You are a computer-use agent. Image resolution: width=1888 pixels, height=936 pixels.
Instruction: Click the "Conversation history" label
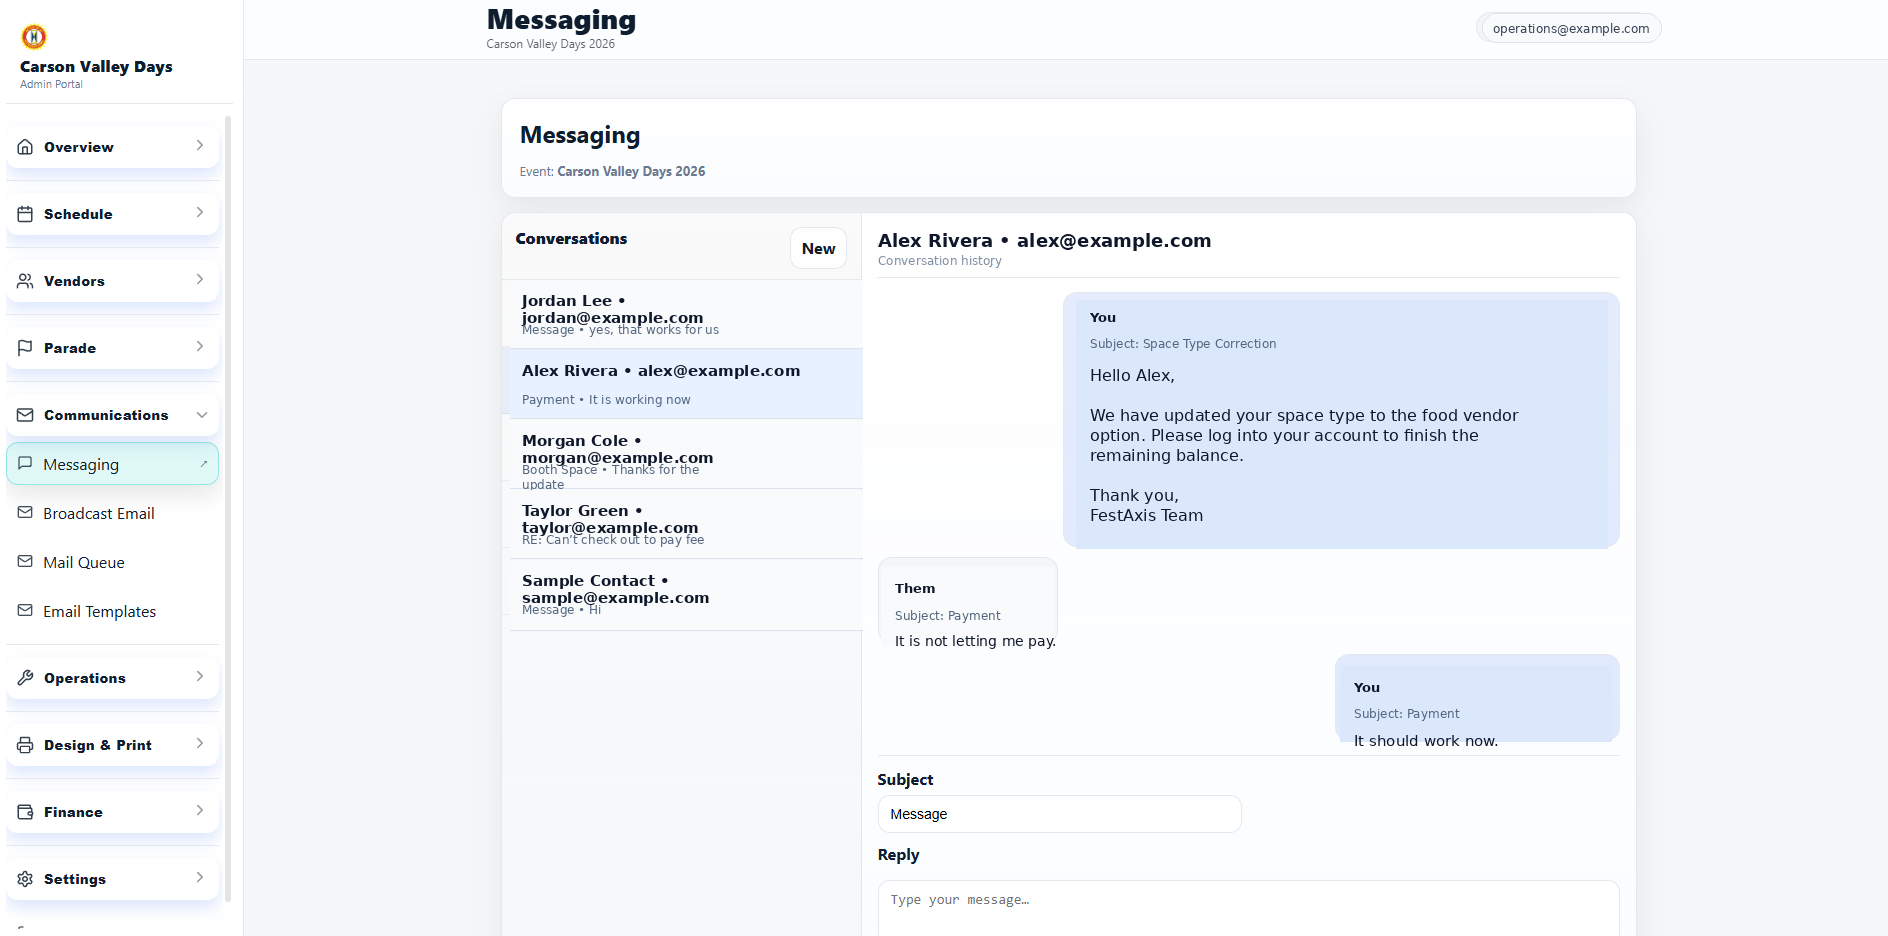tap(939, 261)
